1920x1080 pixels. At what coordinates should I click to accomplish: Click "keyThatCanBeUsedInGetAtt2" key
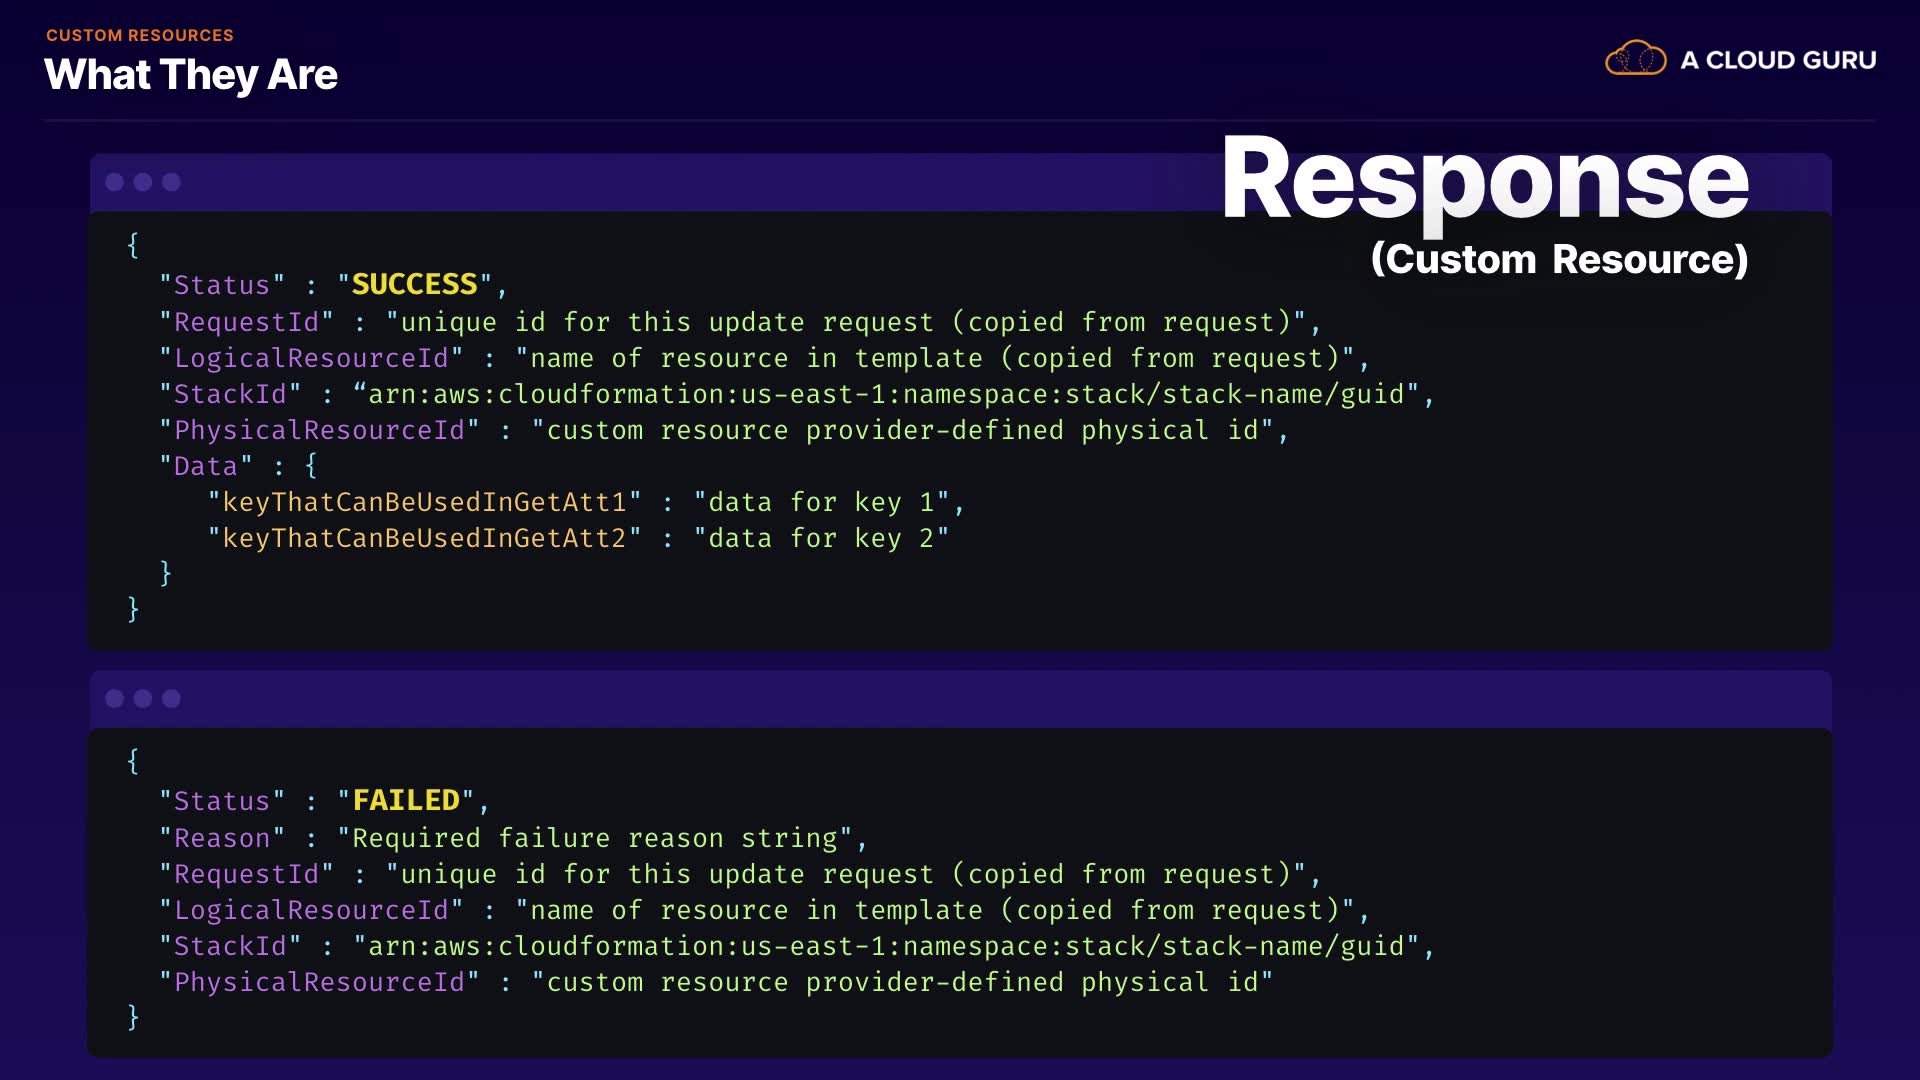pos(424,538)
